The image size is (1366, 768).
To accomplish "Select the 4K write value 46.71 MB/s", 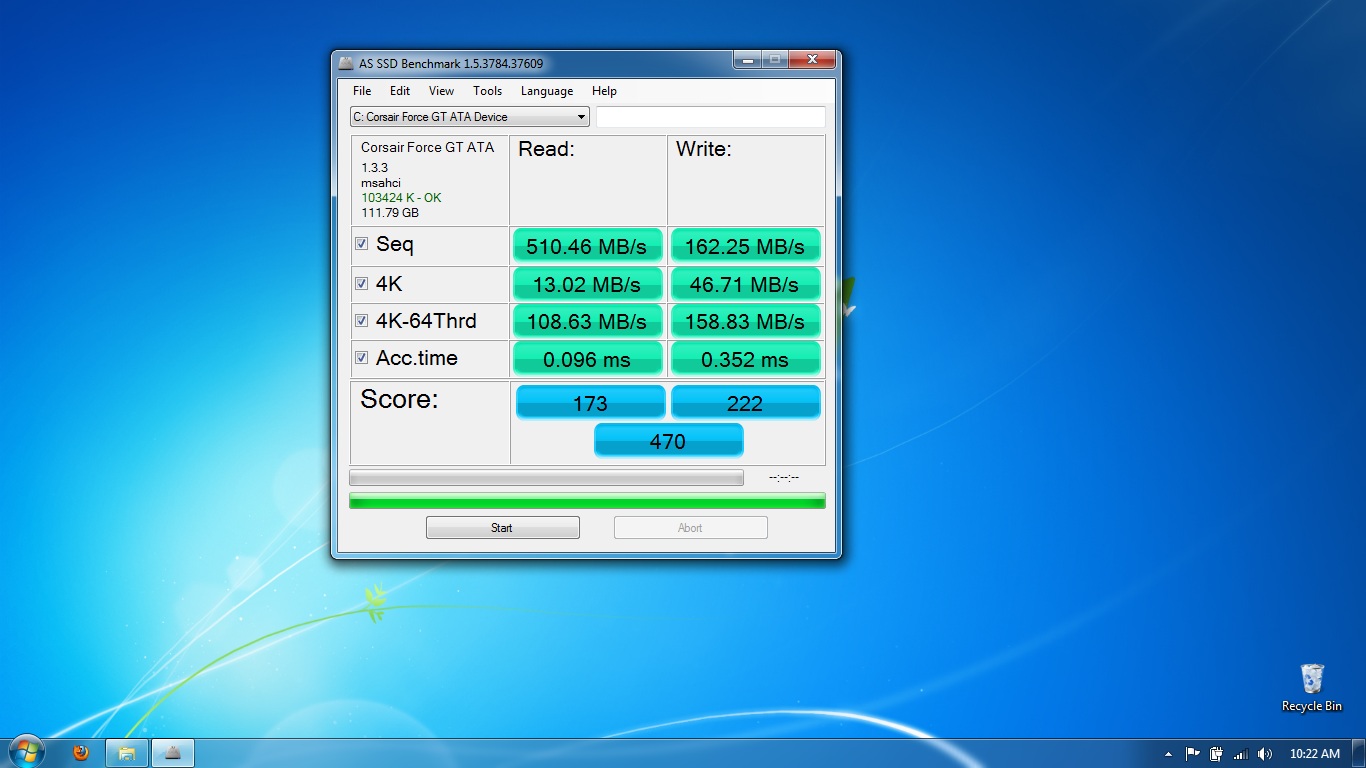I will point(745,284).
